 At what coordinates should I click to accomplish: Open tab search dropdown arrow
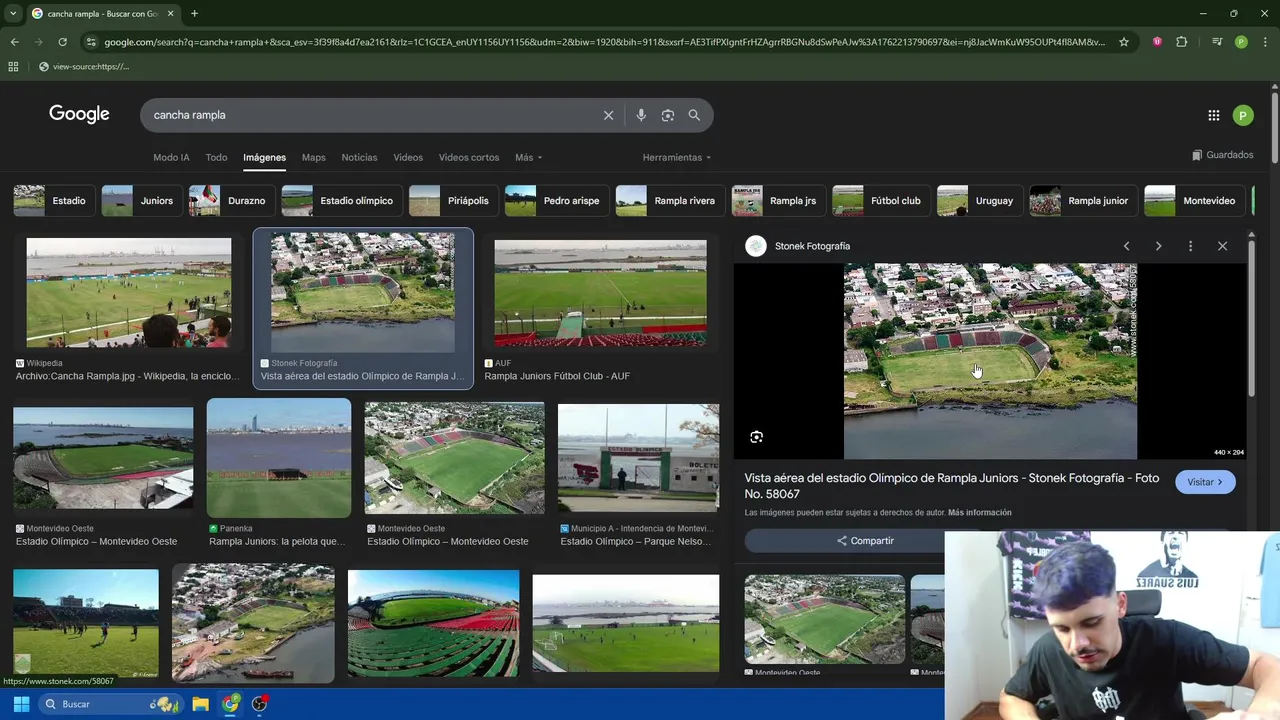(13, 13)
